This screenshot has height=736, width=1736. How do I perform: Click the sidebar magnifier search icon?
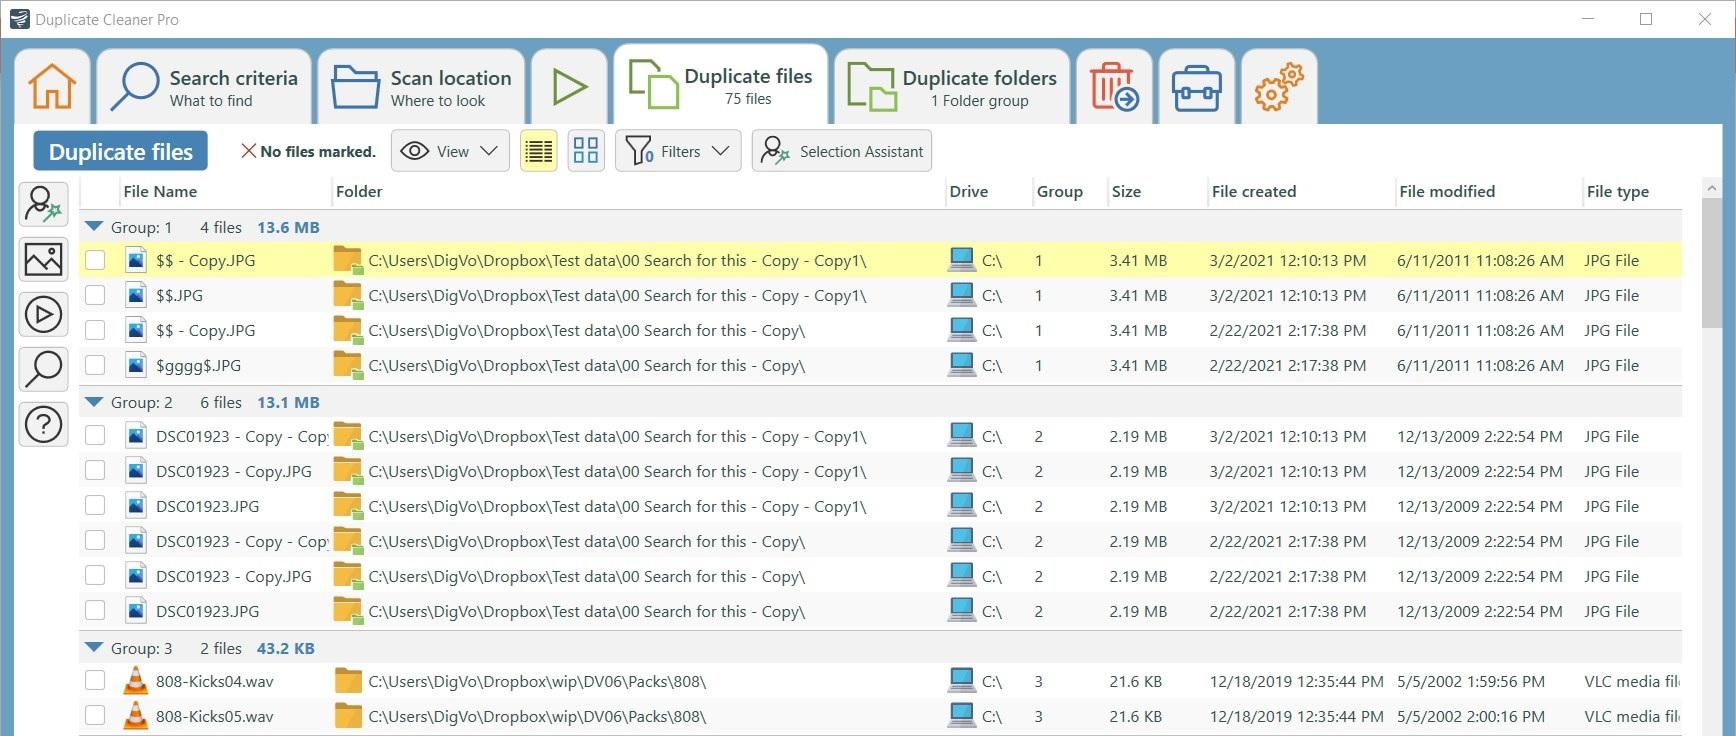coord(44,369)
